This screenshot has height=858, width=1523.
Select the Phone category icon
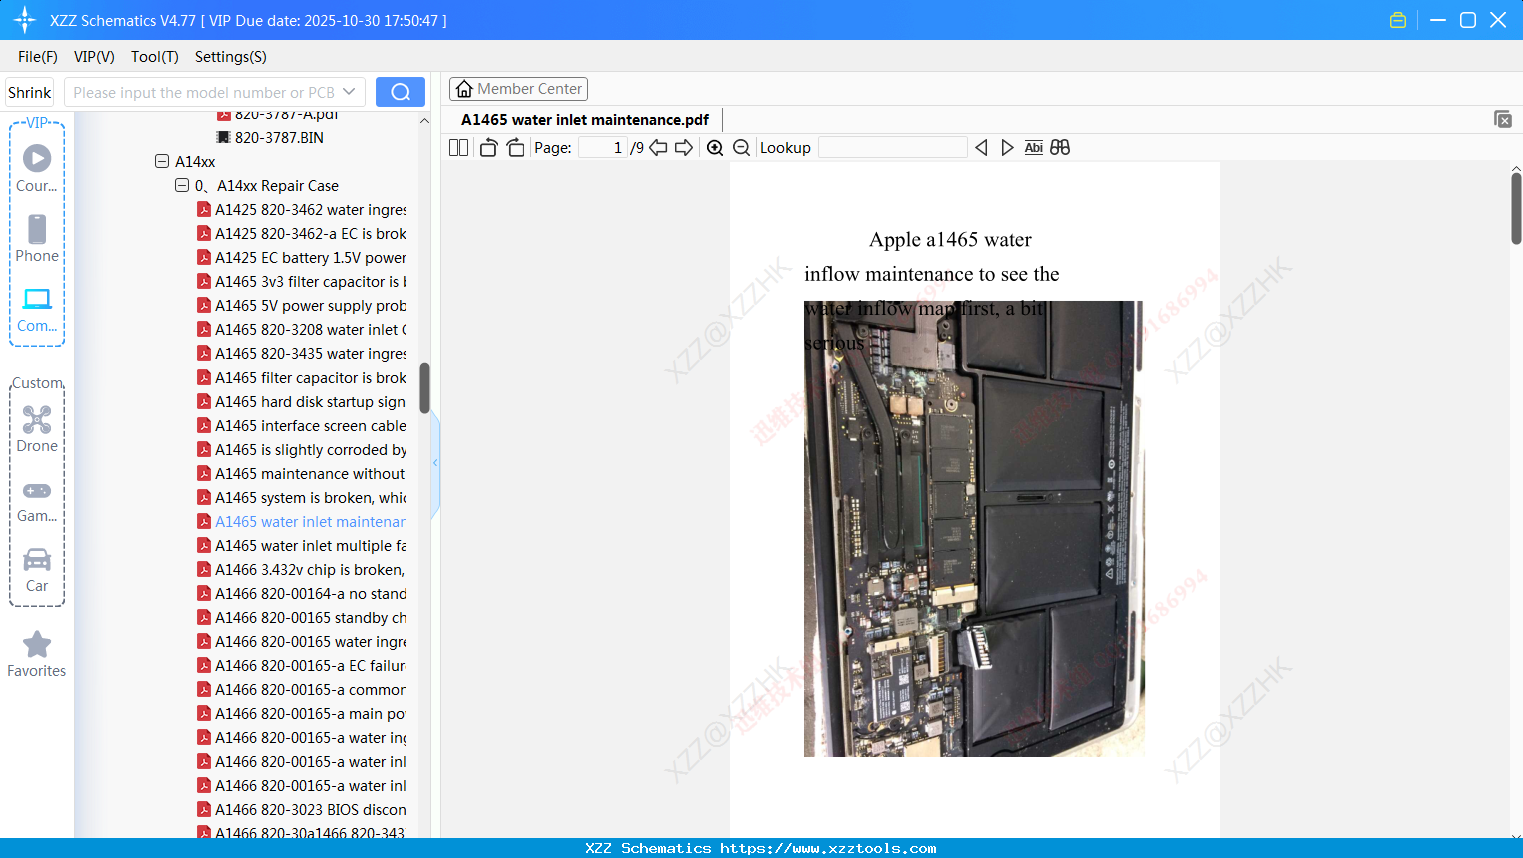coord(37,238)
